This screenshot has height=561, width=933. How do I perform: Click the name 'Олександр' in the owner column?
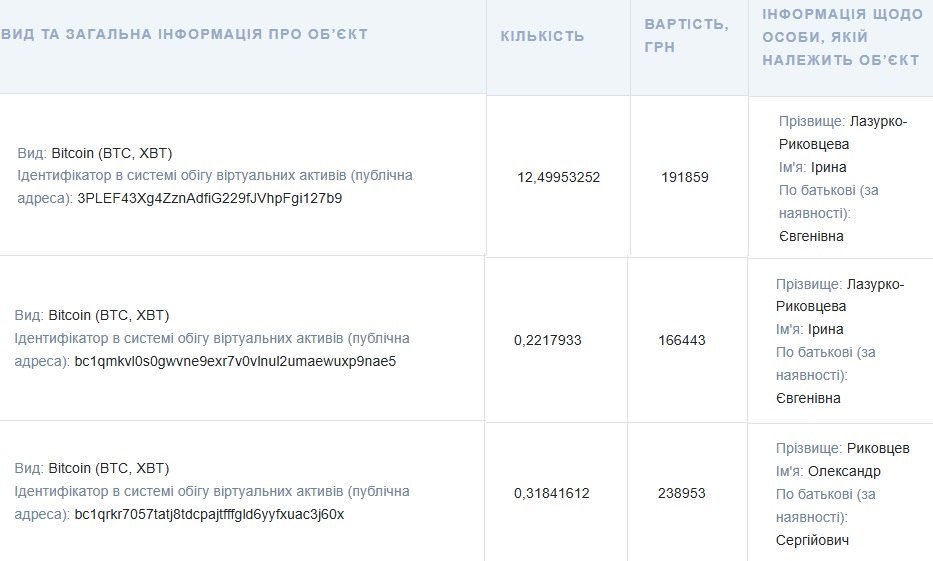click(x=843, y=471)
